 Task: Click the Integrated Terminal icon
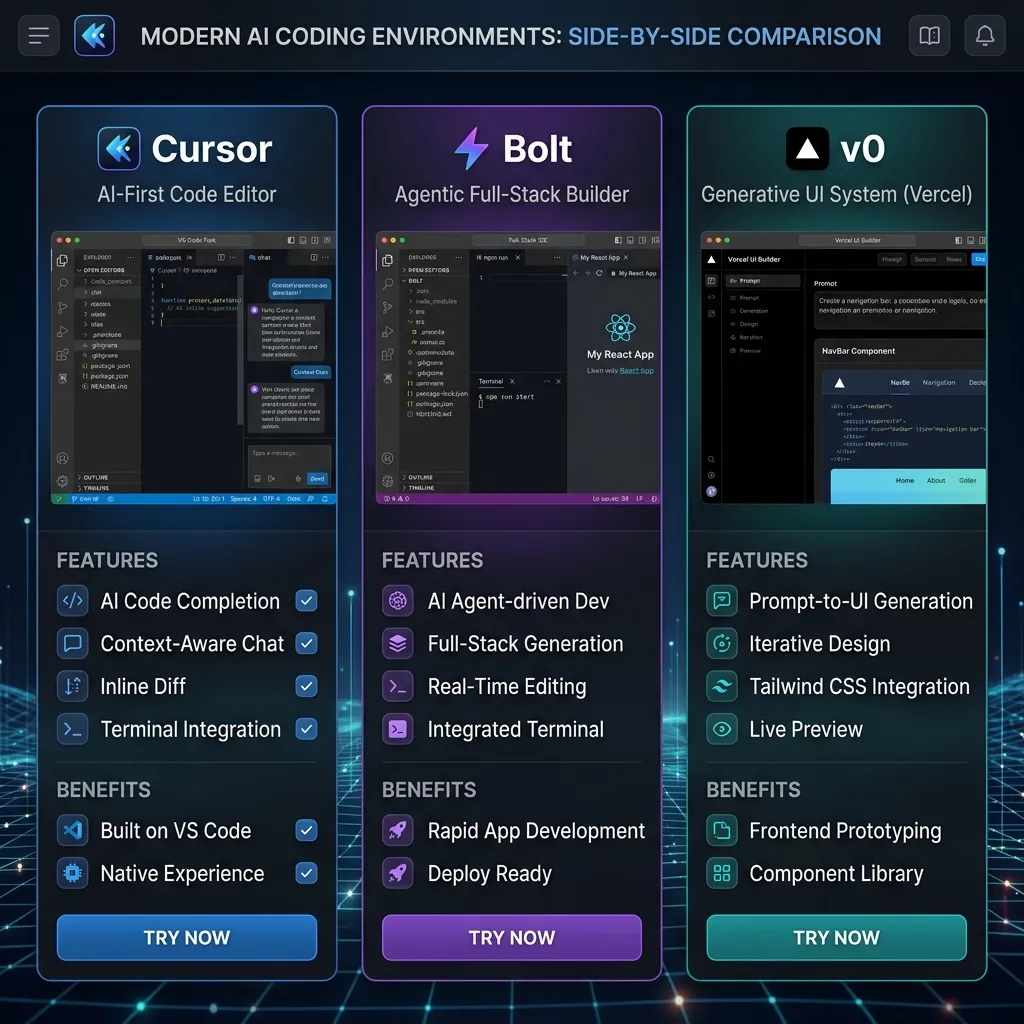[398, 729]
